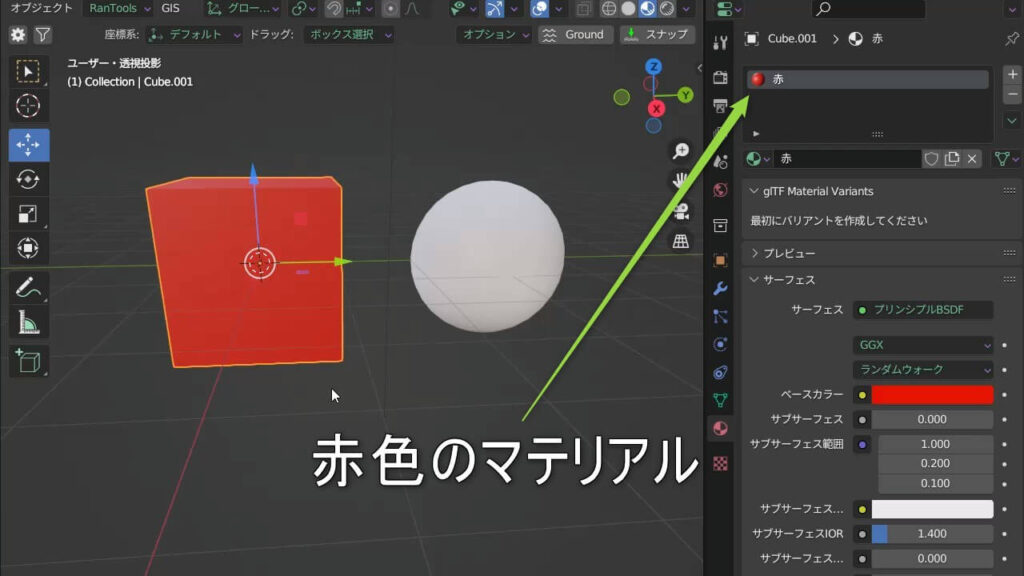The height and width of the screenshot is (576, 1024).
Task: Open Scene properties tab icon
Action: (x=720, y=161)
